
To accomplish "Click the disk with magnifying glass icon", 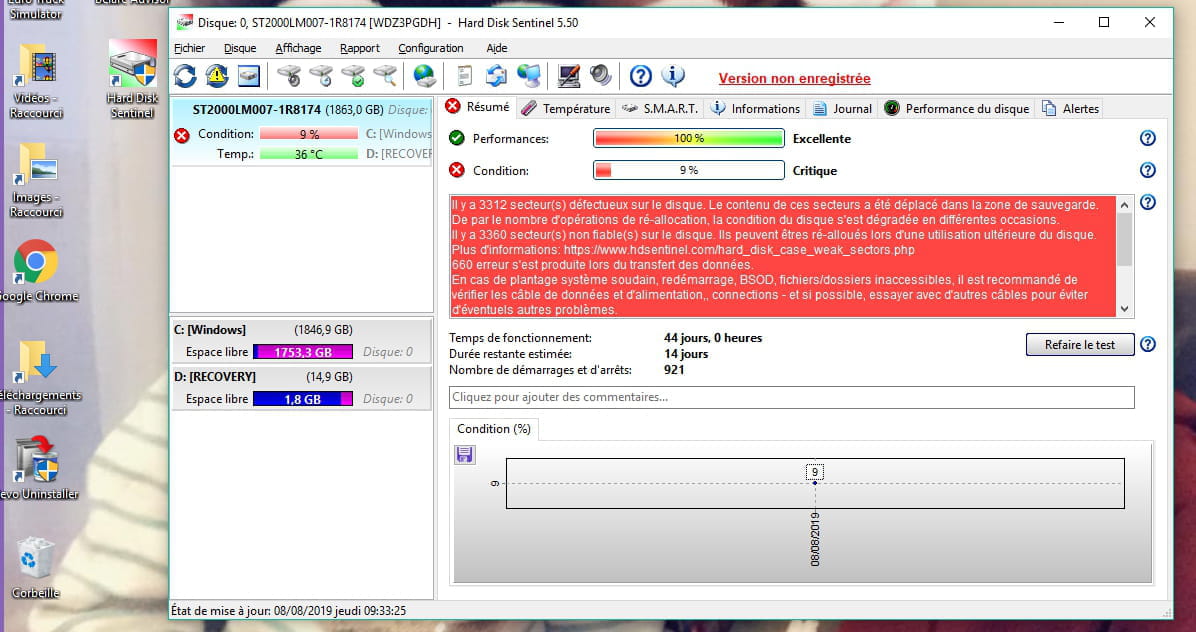I will pyautogui.click(x=385, y=75).
